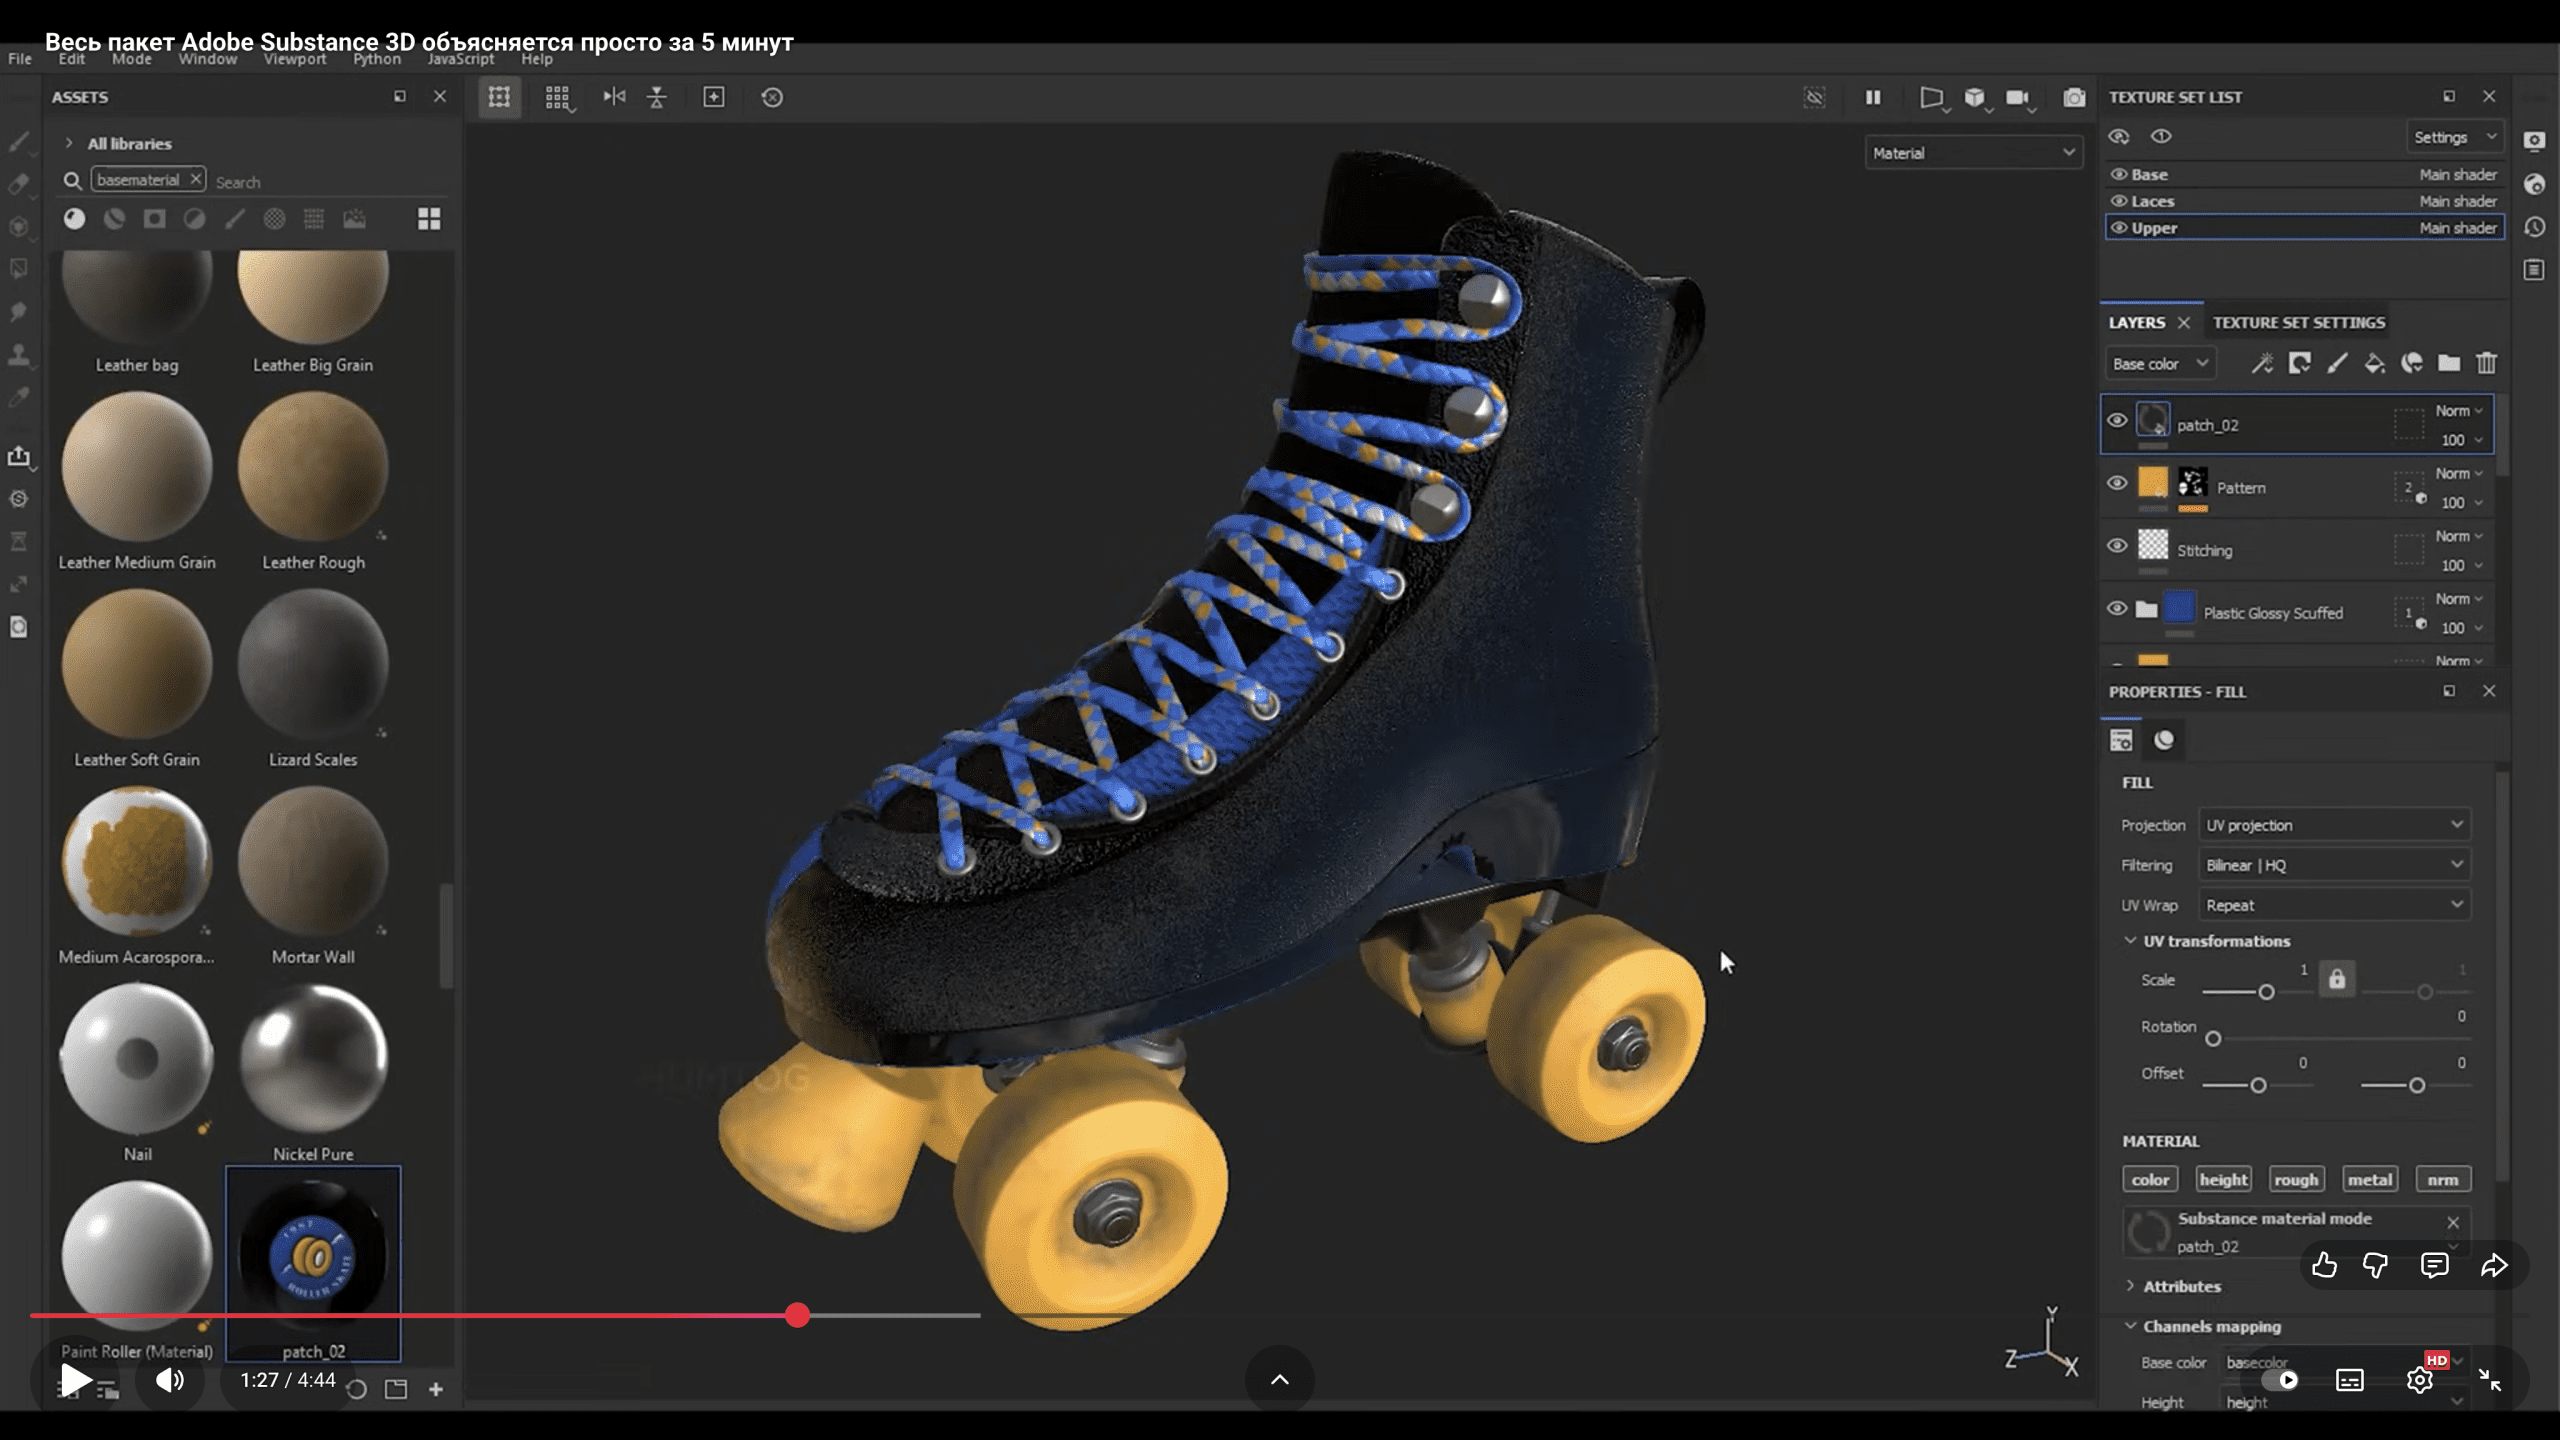Click the add folder icon in Layers

click(2448, 363)
